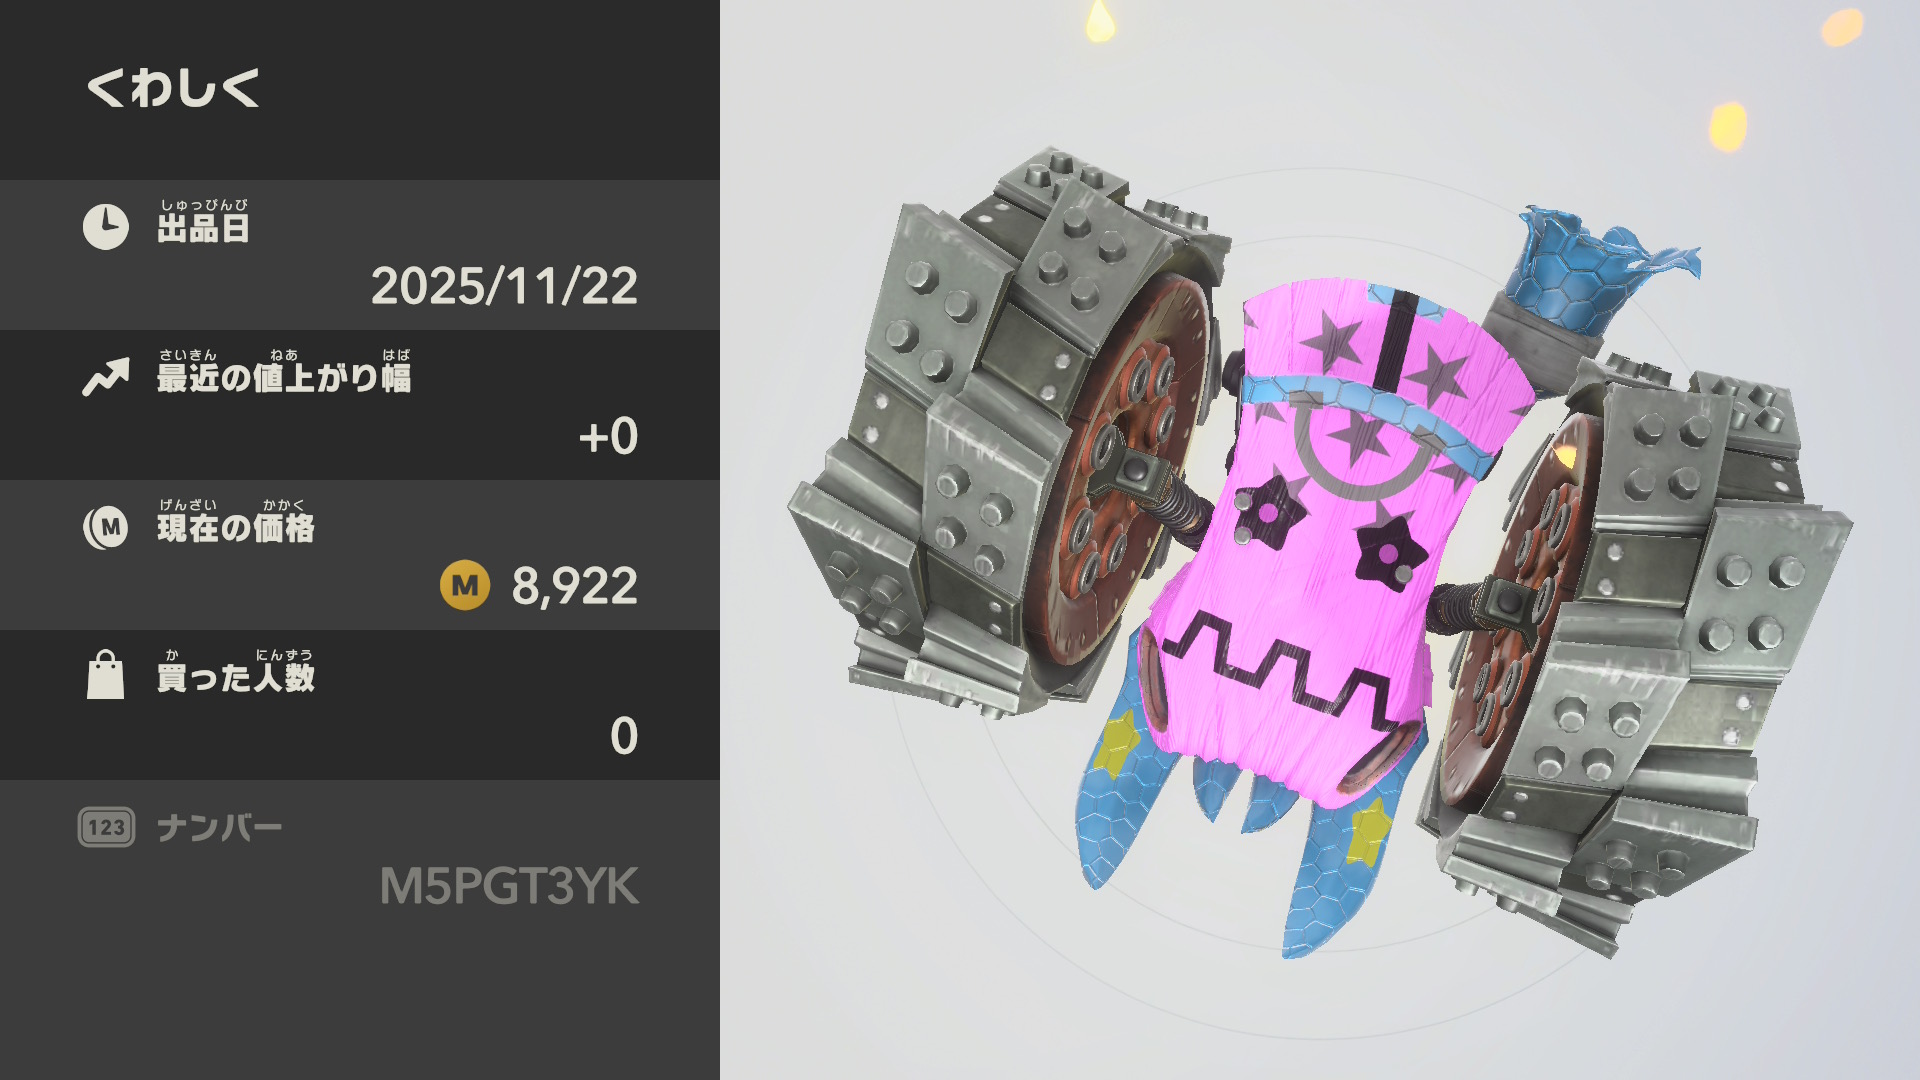1920x1080 pixels.
Task: Select the ナンバー label
Action: [220, 828]
